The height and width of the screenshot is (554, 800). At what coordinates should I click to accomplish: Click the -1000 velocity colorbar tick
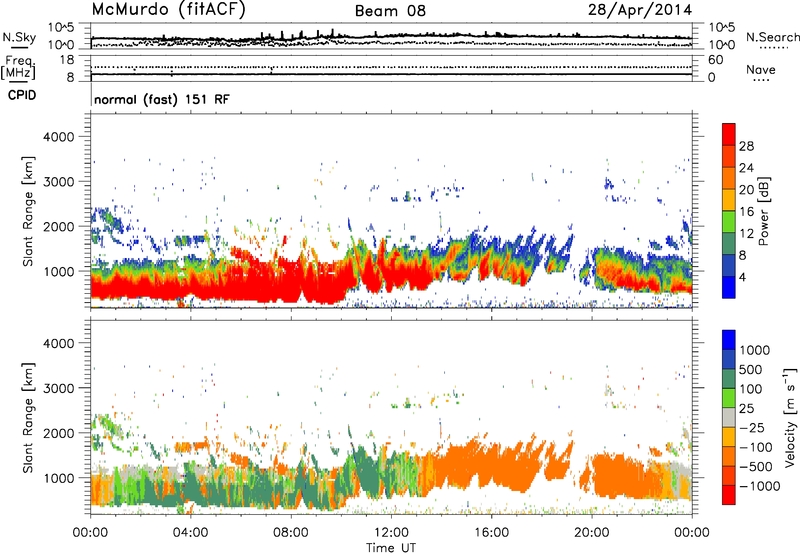point(759,486)
